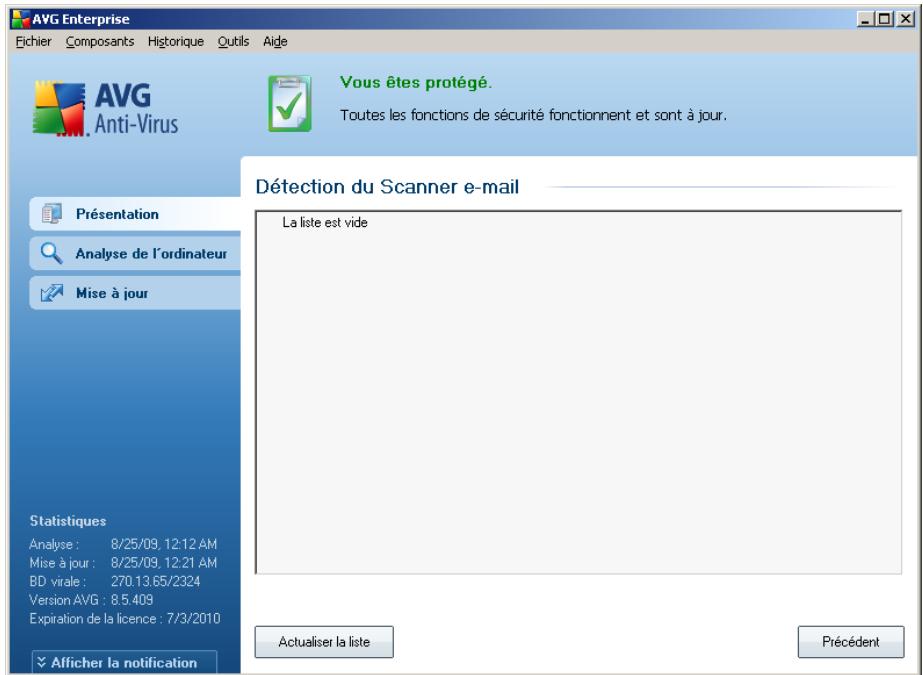Viewport: 923px width, 675px height.
Task: Click the magnifier scan icon
Action: [x=51, y=254]
